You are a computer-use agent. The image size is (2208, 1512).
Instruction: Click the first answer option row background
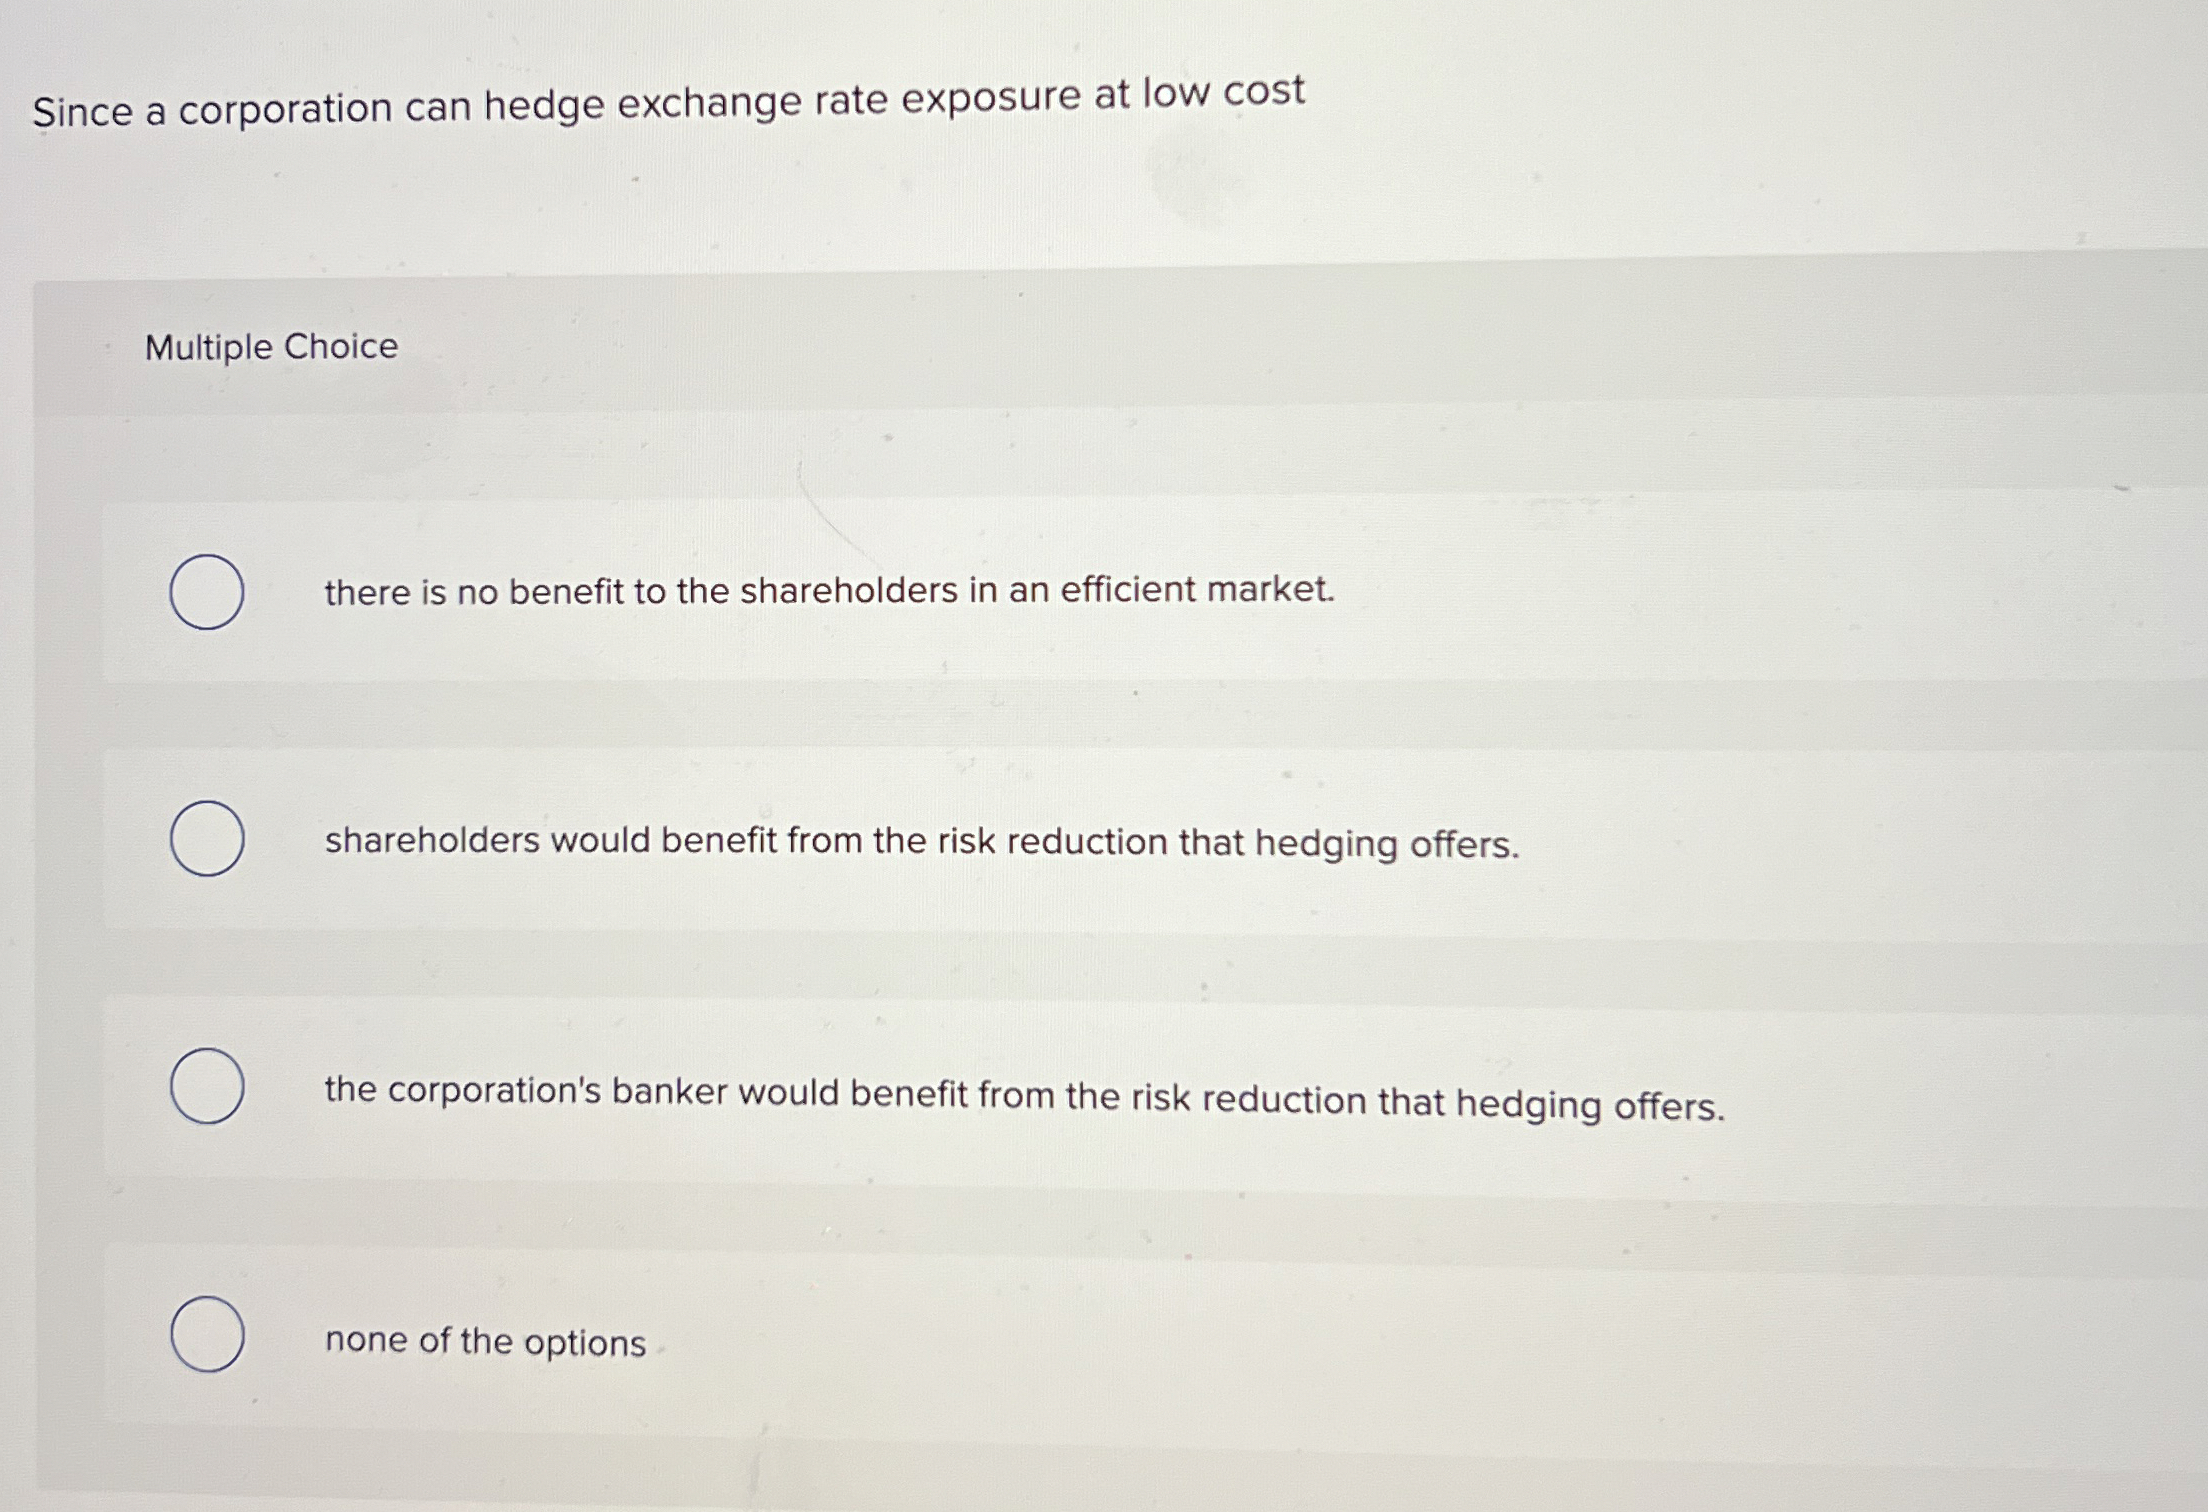1155,591
